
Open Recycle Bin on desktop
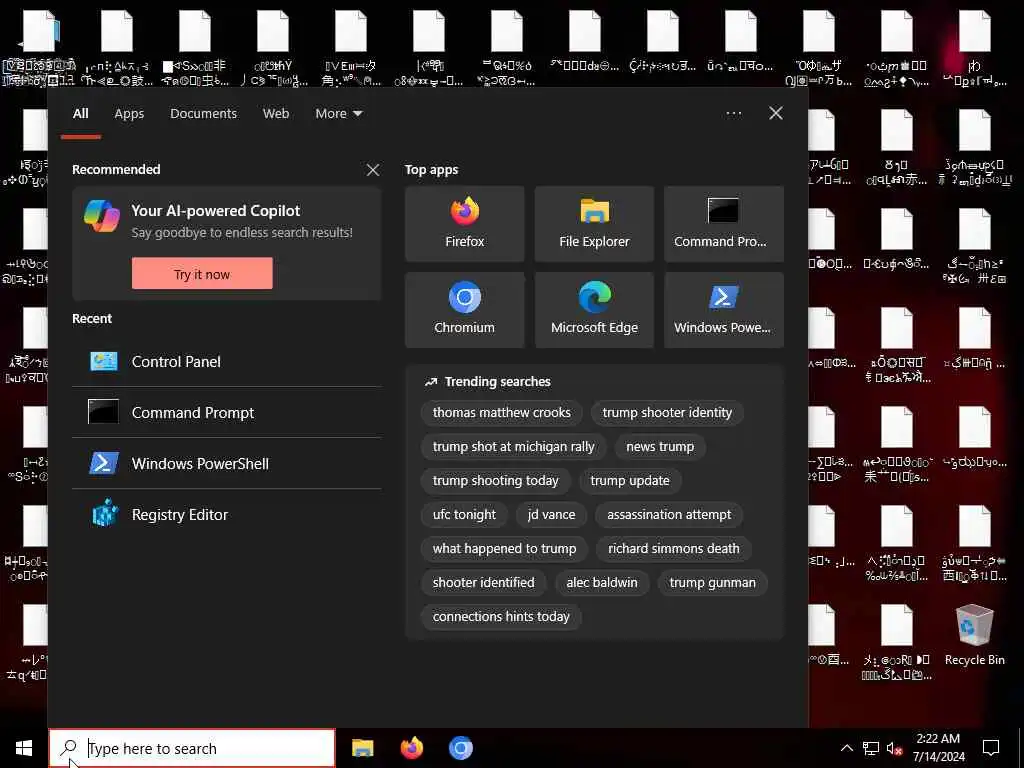click(974, 635)
